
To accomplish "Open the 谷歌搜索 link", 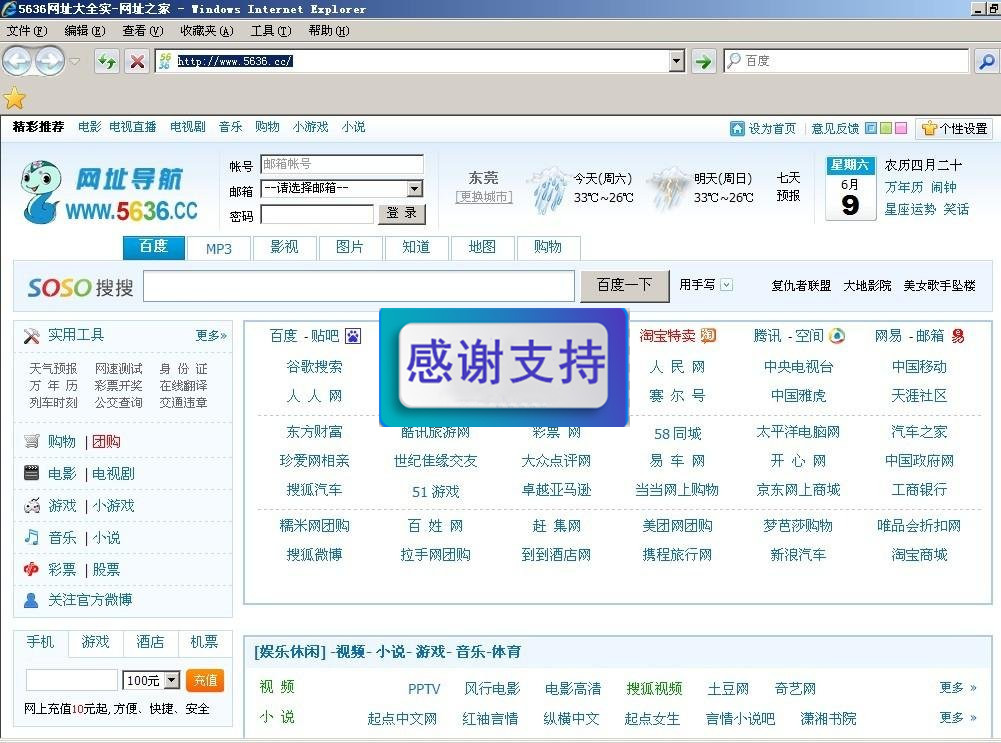I will [x=314, y=366].
